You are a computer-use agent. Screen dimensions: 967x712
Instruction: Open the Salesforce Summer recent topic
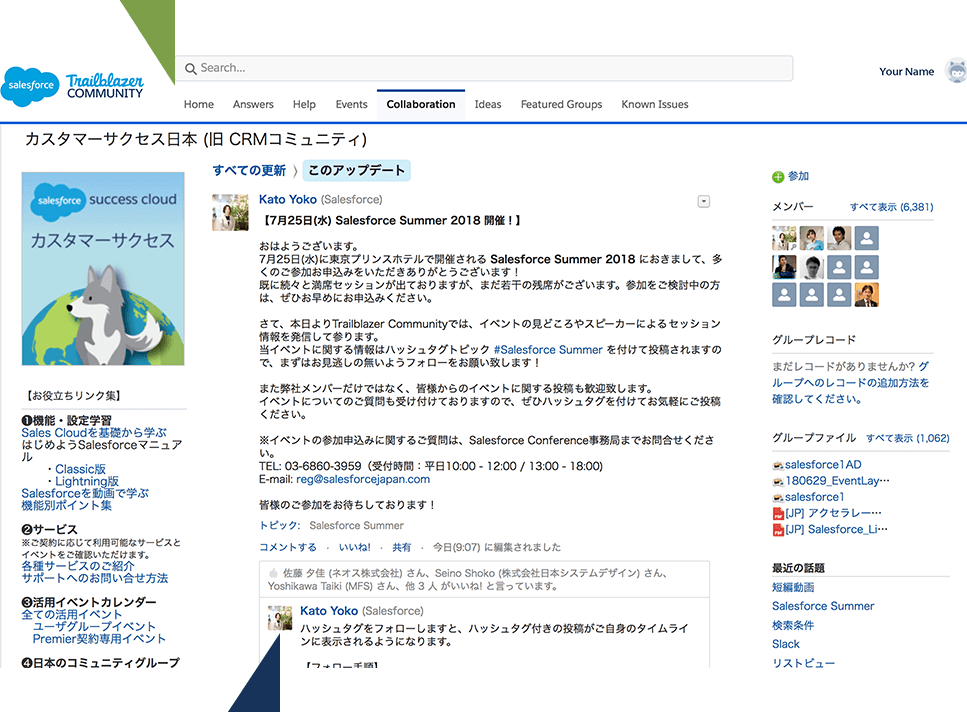pos(823,606)
